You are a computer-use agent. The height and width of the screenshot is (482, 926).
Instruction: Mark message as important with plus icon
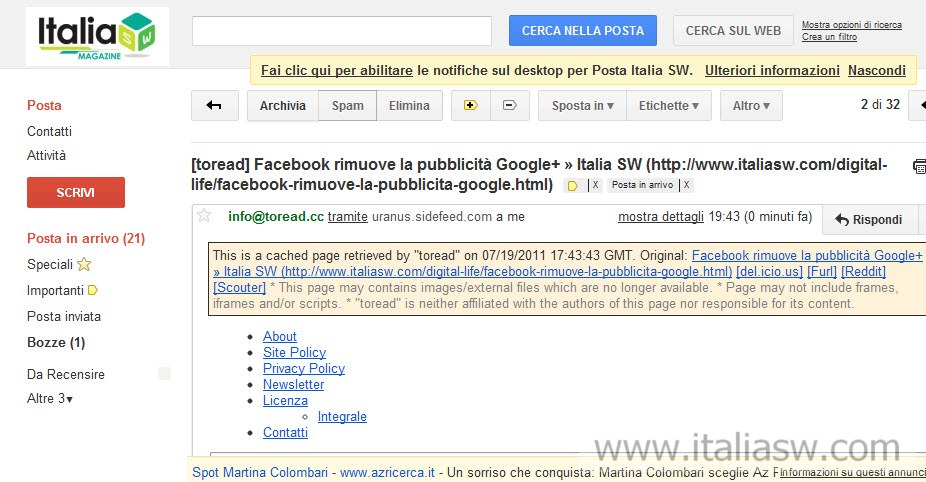tap(471, 106)
